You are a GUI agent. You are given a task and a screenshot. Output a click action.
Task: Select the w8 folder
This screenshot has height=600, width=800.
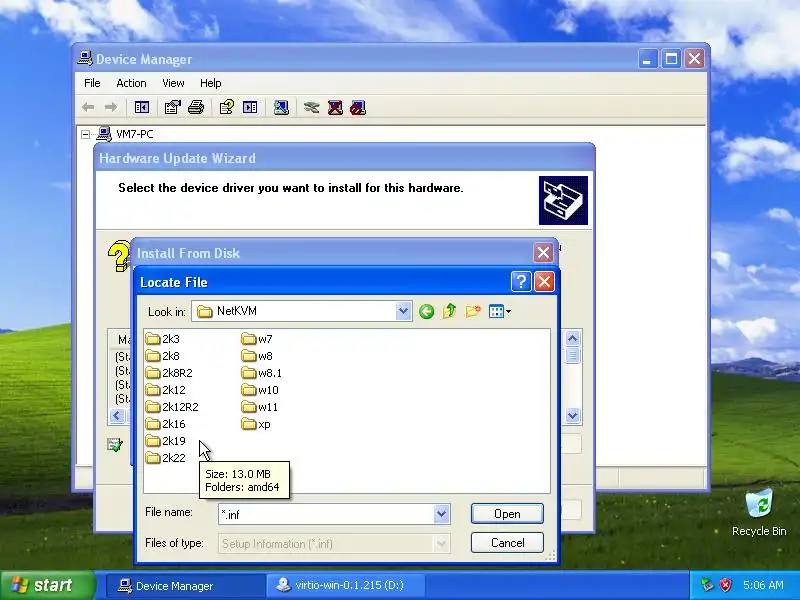257,356
